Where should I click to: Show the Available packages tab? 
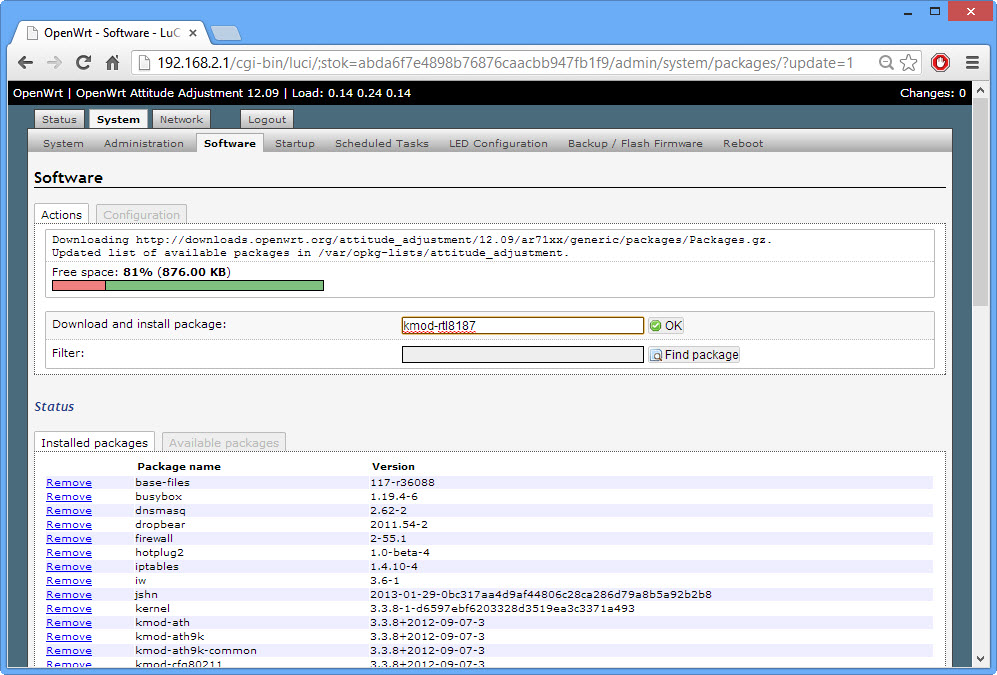224,442
